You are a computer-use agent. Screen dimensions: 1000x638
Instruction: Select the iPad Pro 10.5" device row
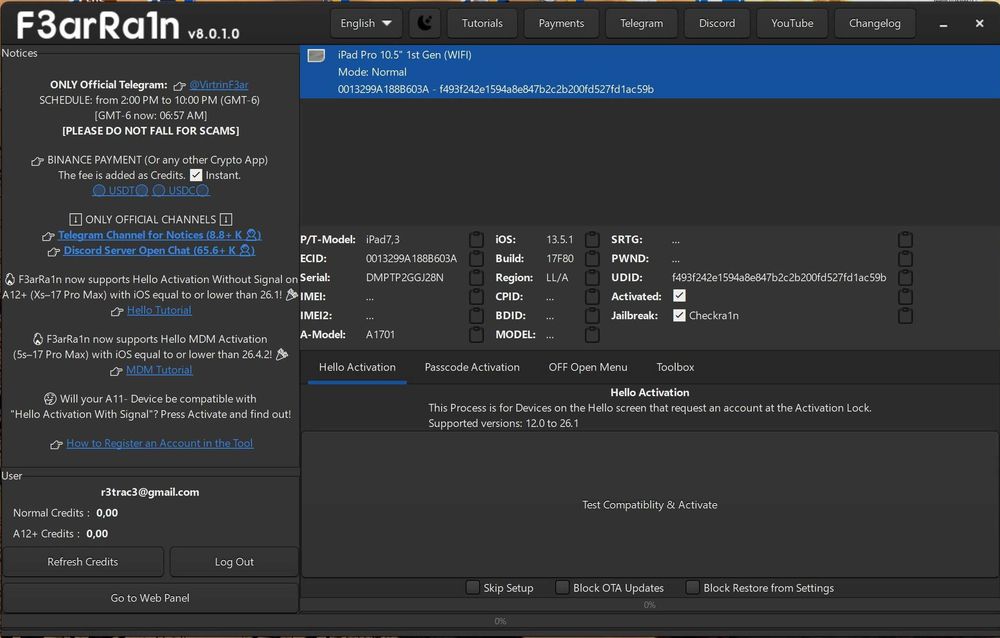[650, 71]
